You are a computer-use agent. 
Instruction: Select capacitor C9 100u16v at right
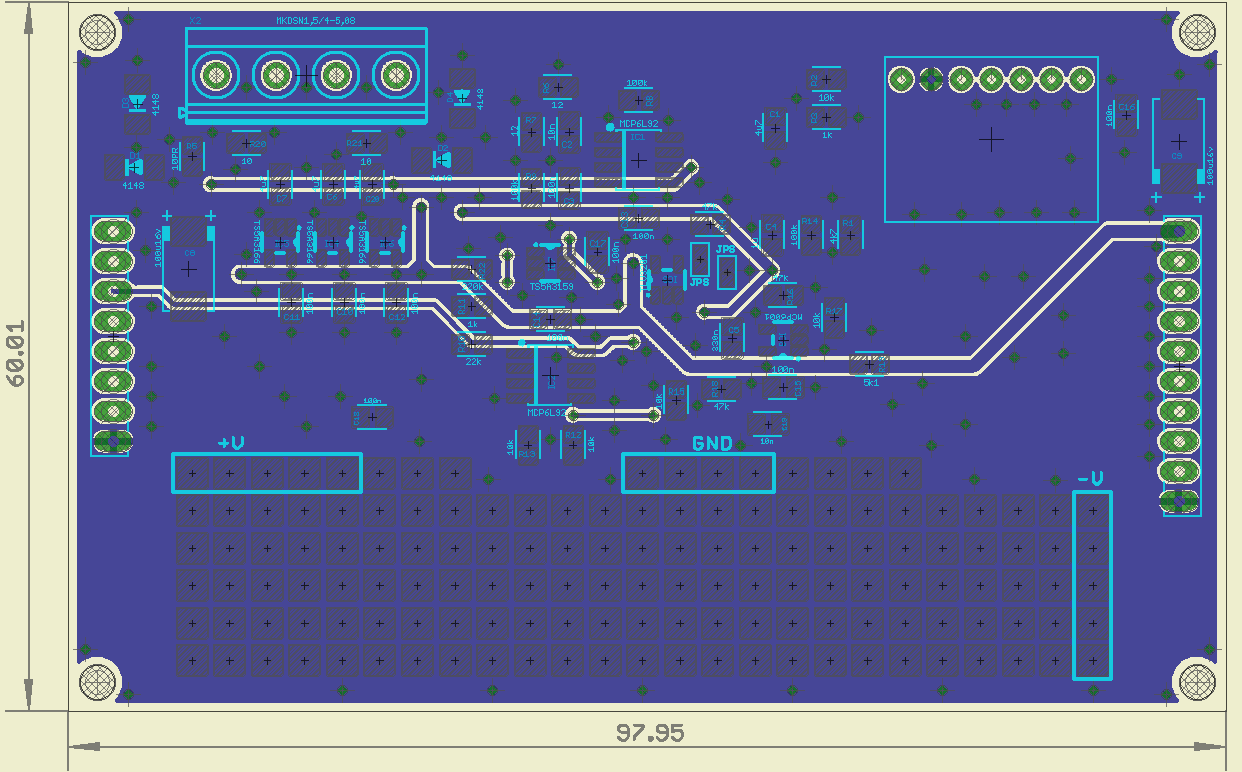1179,140
